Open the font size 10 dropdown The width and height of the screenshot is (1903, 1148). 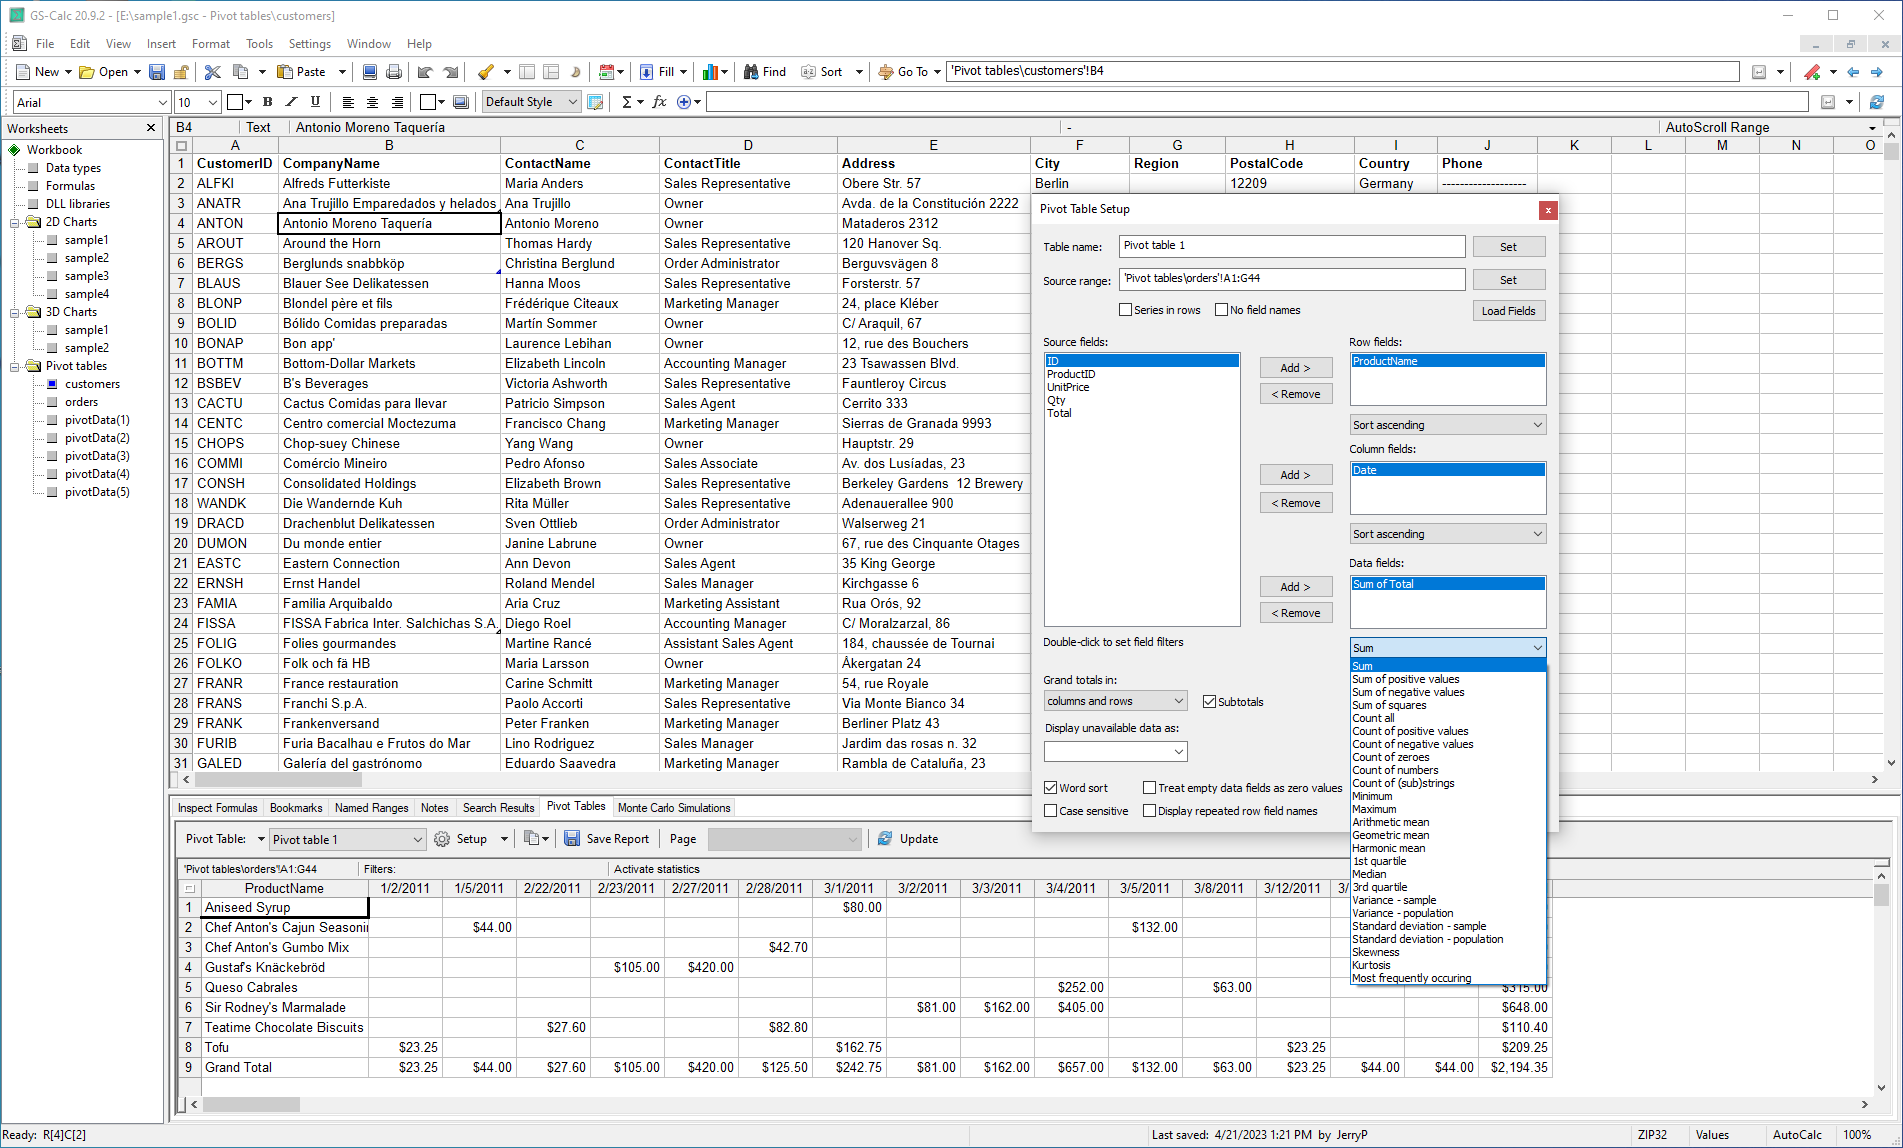(213, 102)
